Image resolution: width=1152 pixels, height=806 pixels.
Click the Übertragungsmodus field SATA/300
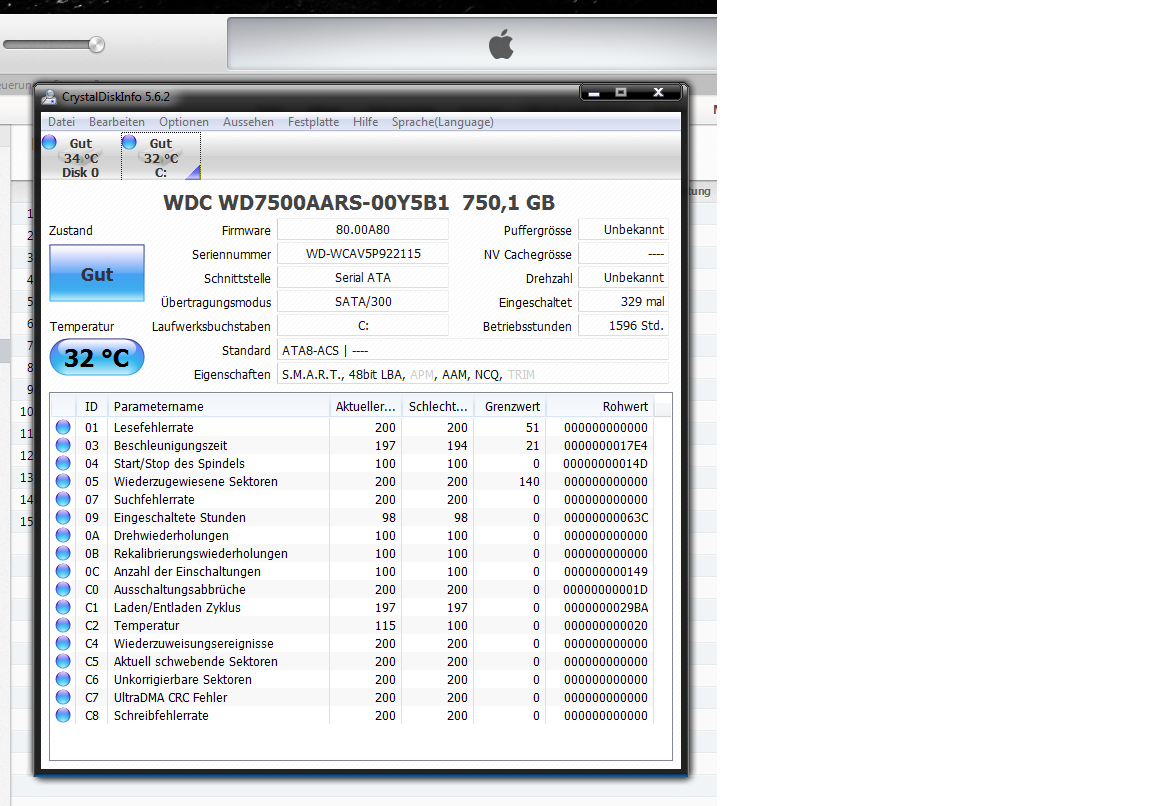363,301
